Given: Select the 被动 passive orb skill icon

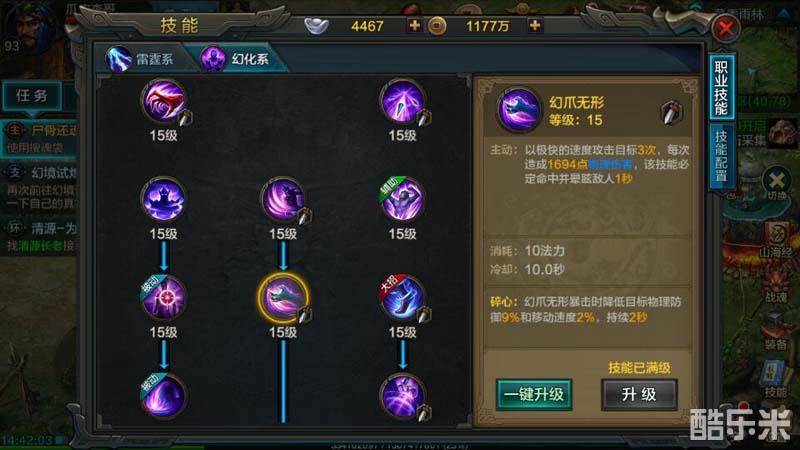Looking at the screenshot, I should tap(163, 298).
